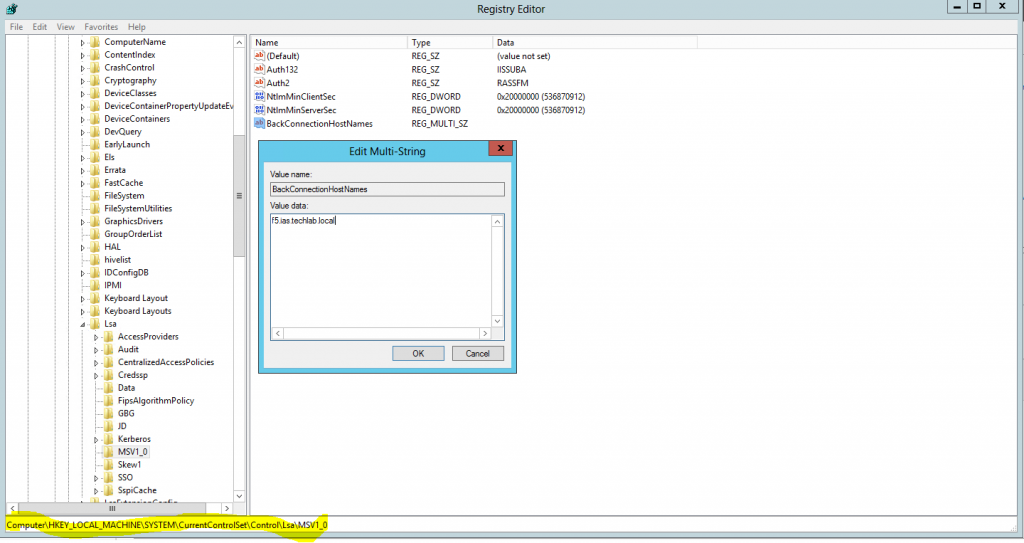Click the (Default) value icon
This screenshot has height=543, width=1024.
tap(260, 56)
